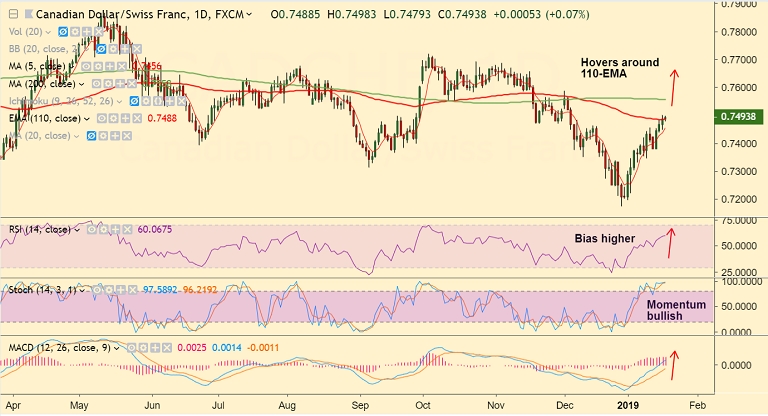Click the MA (200, close) indicator label

(42, 84)
